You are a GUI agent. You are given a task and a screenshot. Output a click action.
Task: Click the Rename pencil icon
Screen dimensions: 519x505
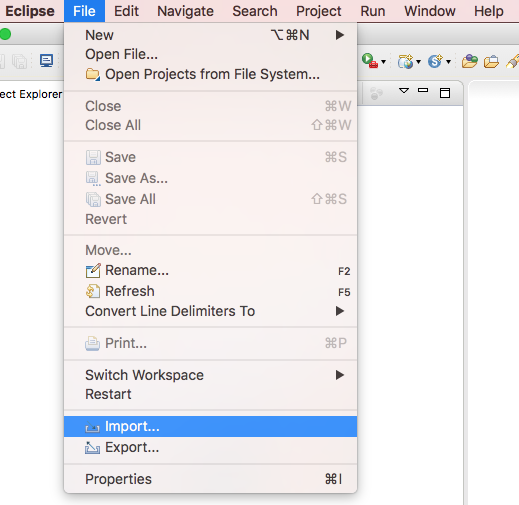[93, 270]
